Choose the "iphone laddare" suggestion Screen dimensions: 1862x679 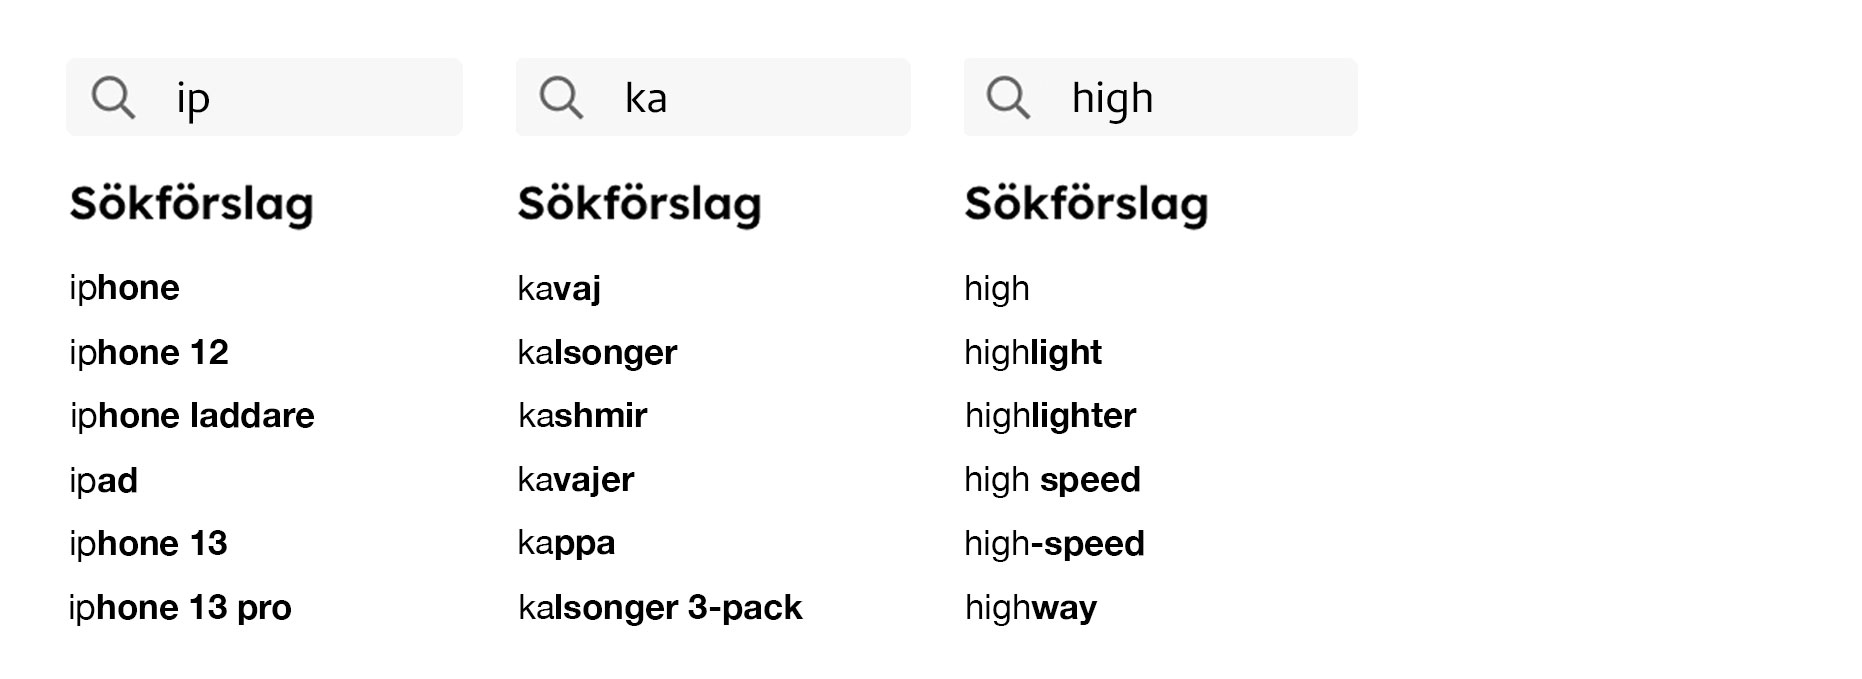192,416
